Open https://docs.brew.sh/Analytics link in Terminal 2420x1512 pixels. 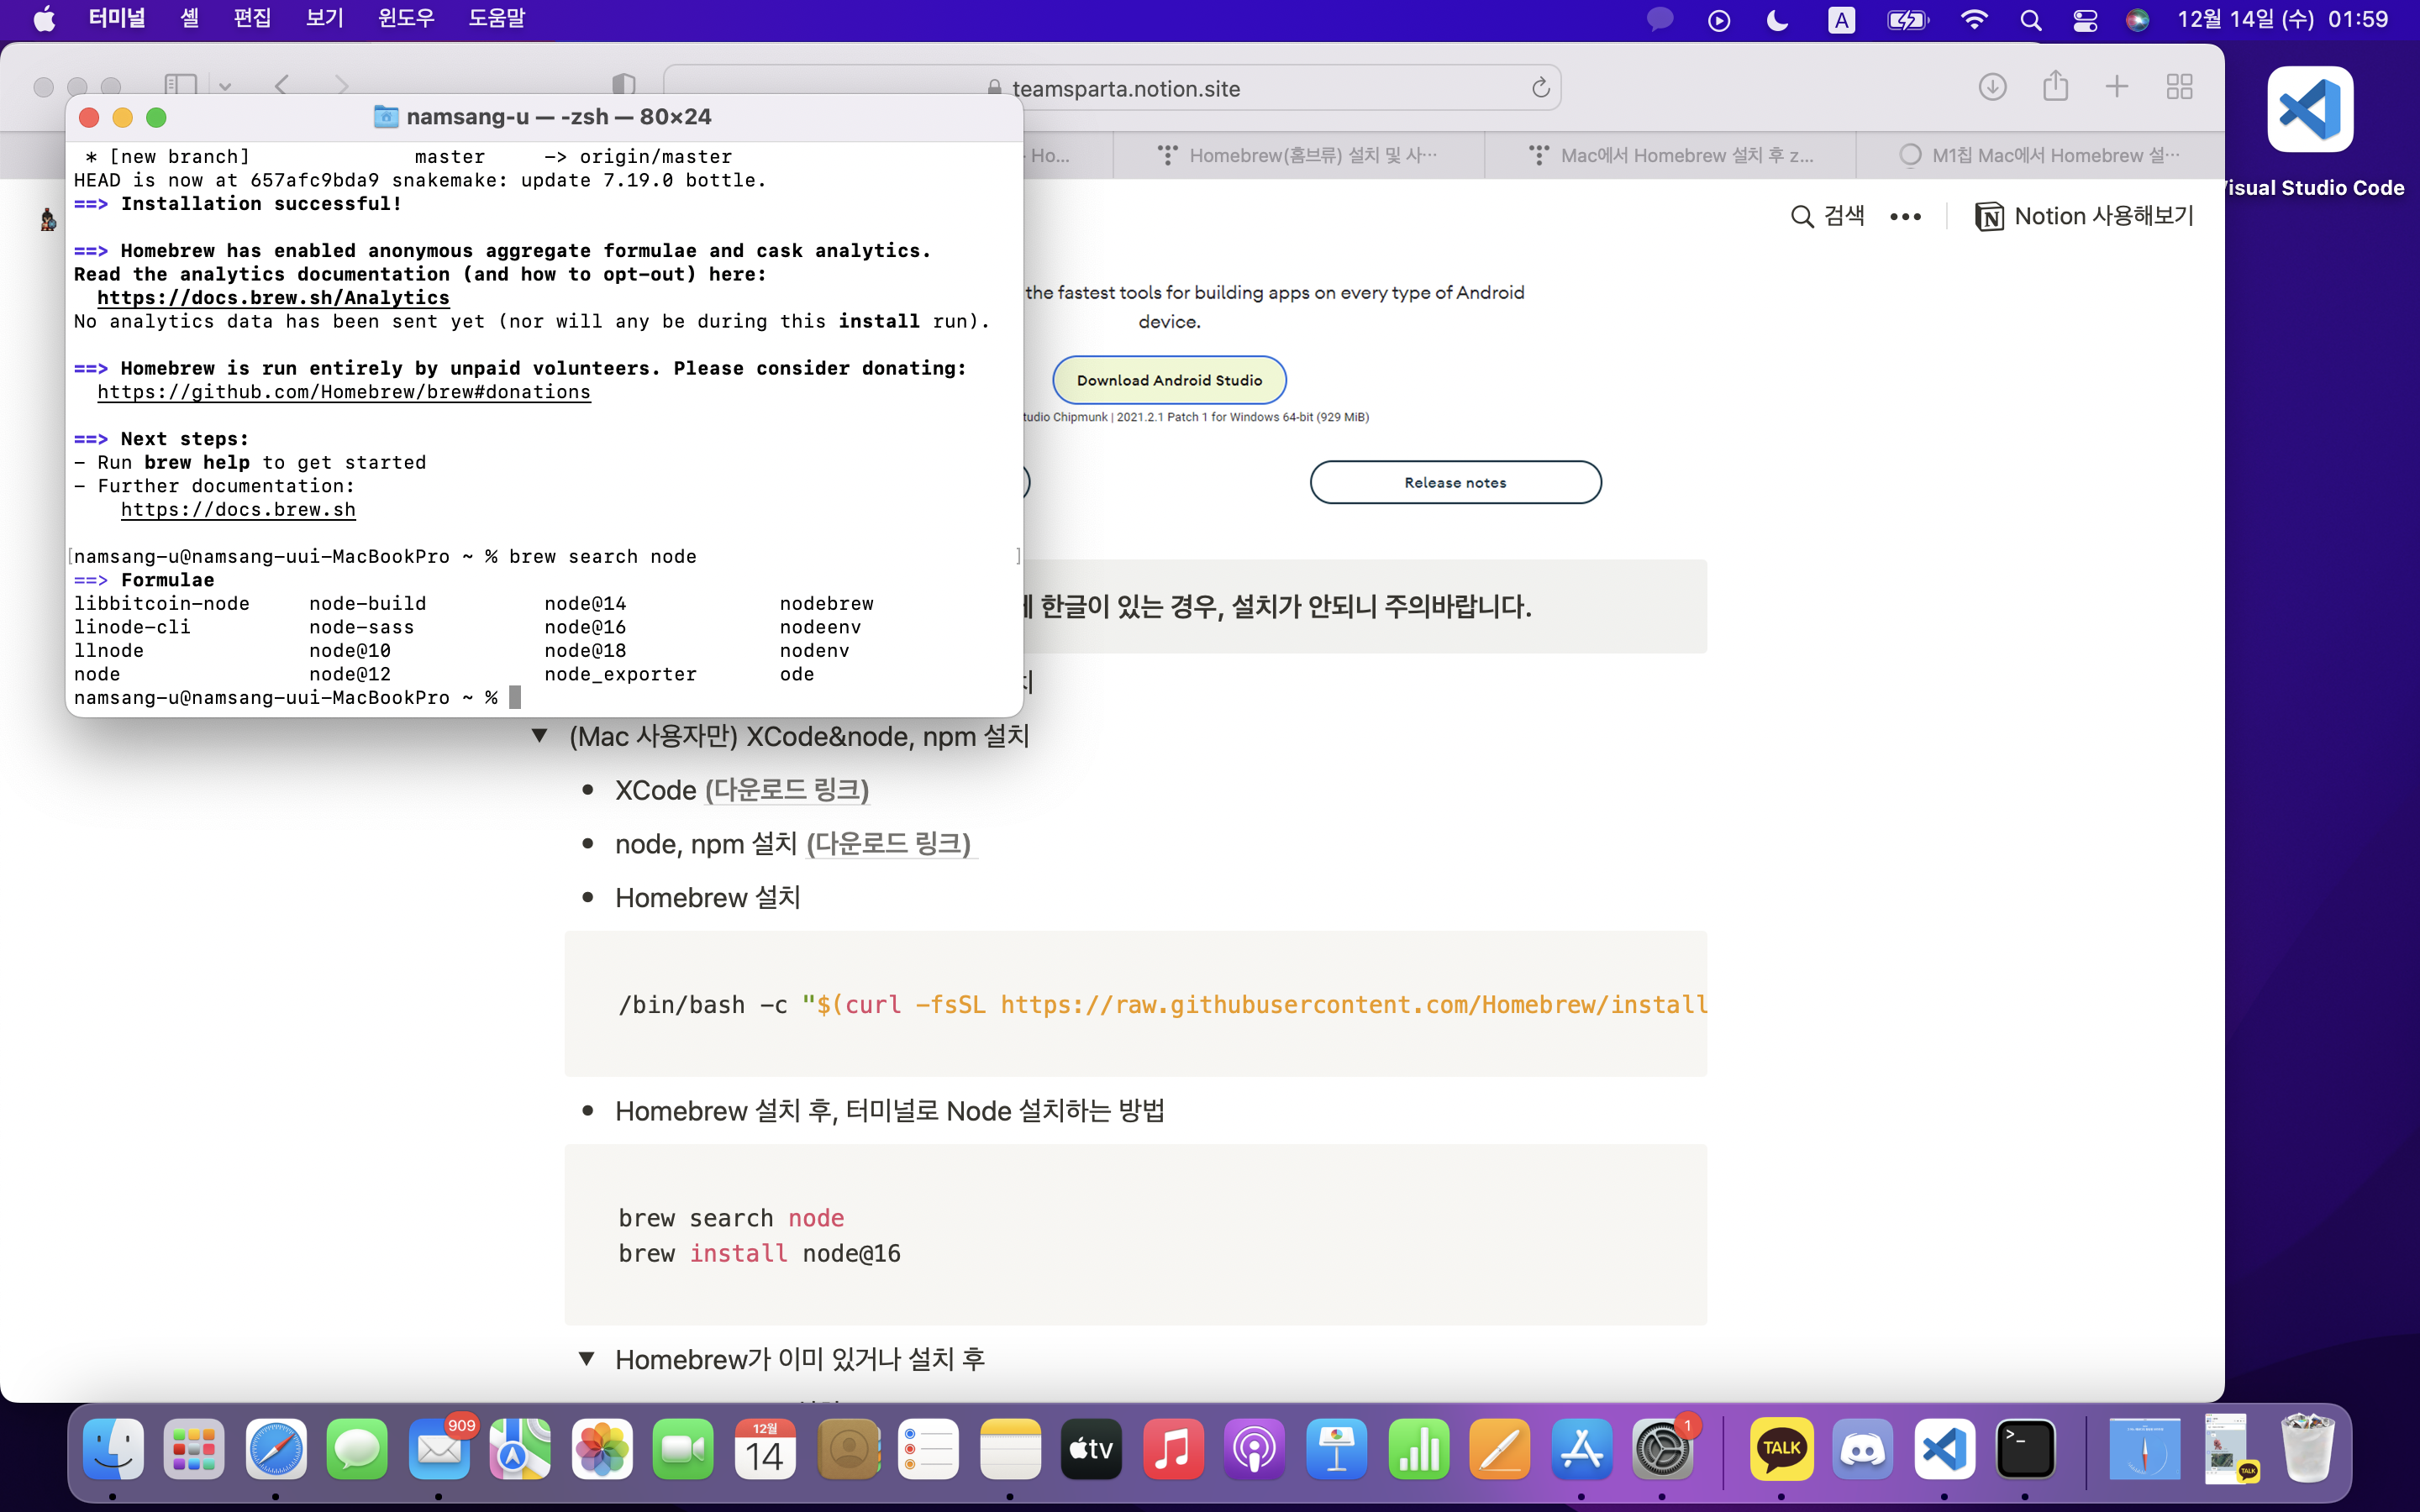273,298
